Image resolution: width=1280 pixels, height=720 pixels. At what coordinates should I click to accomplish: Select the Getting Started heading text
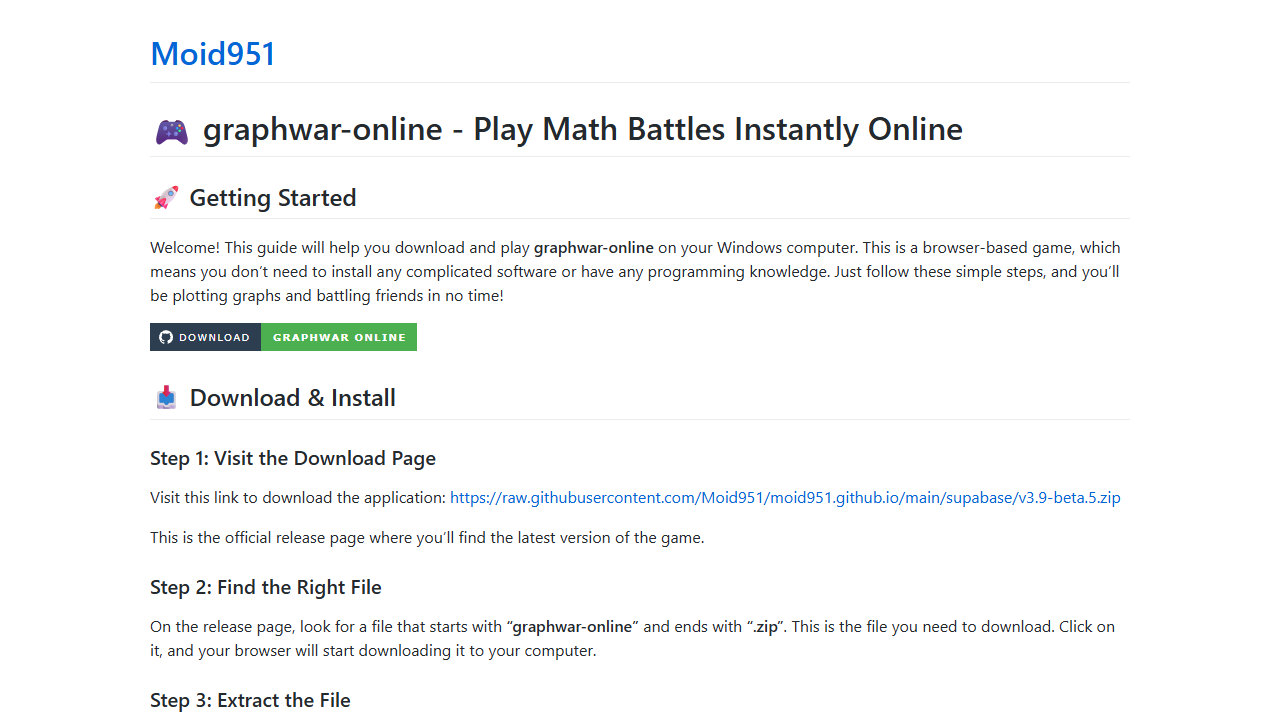point(273,198)
